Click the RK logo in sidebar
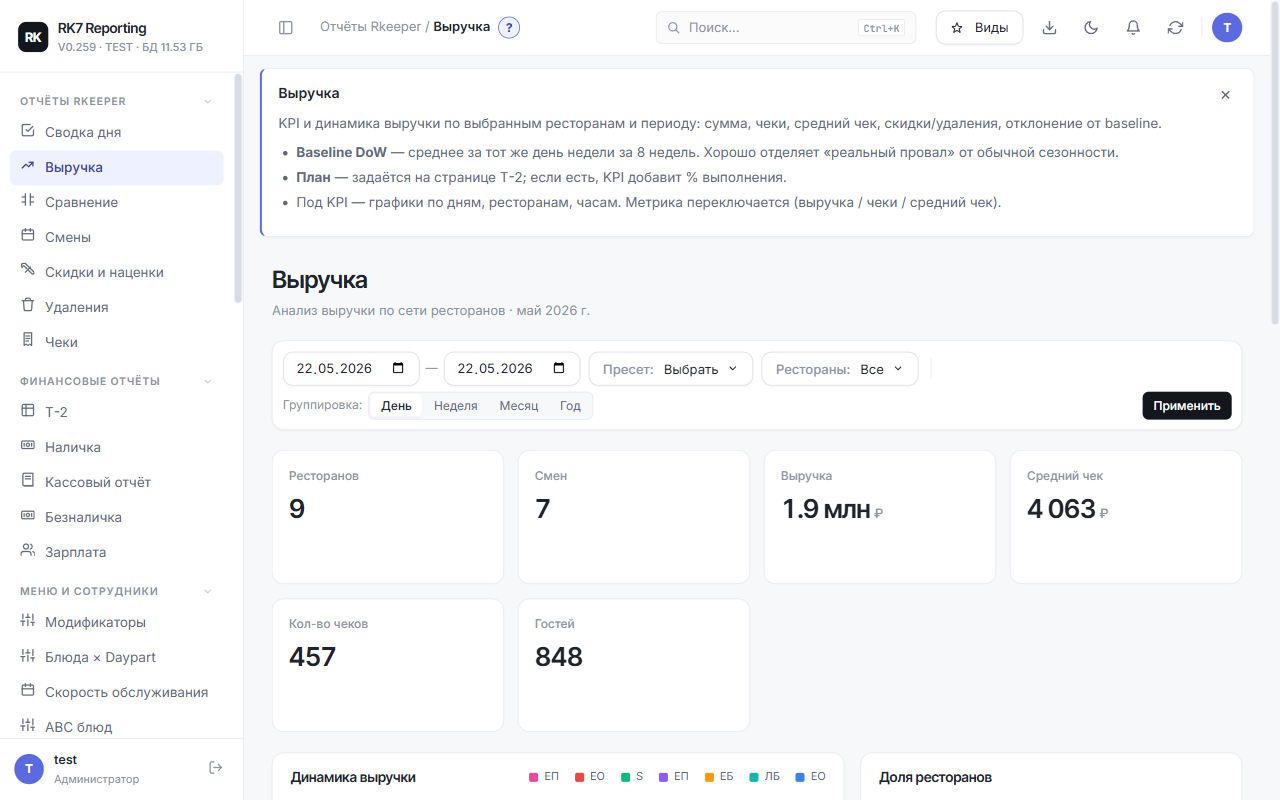This screenshot has width=1280, height=800. [33, 37]
